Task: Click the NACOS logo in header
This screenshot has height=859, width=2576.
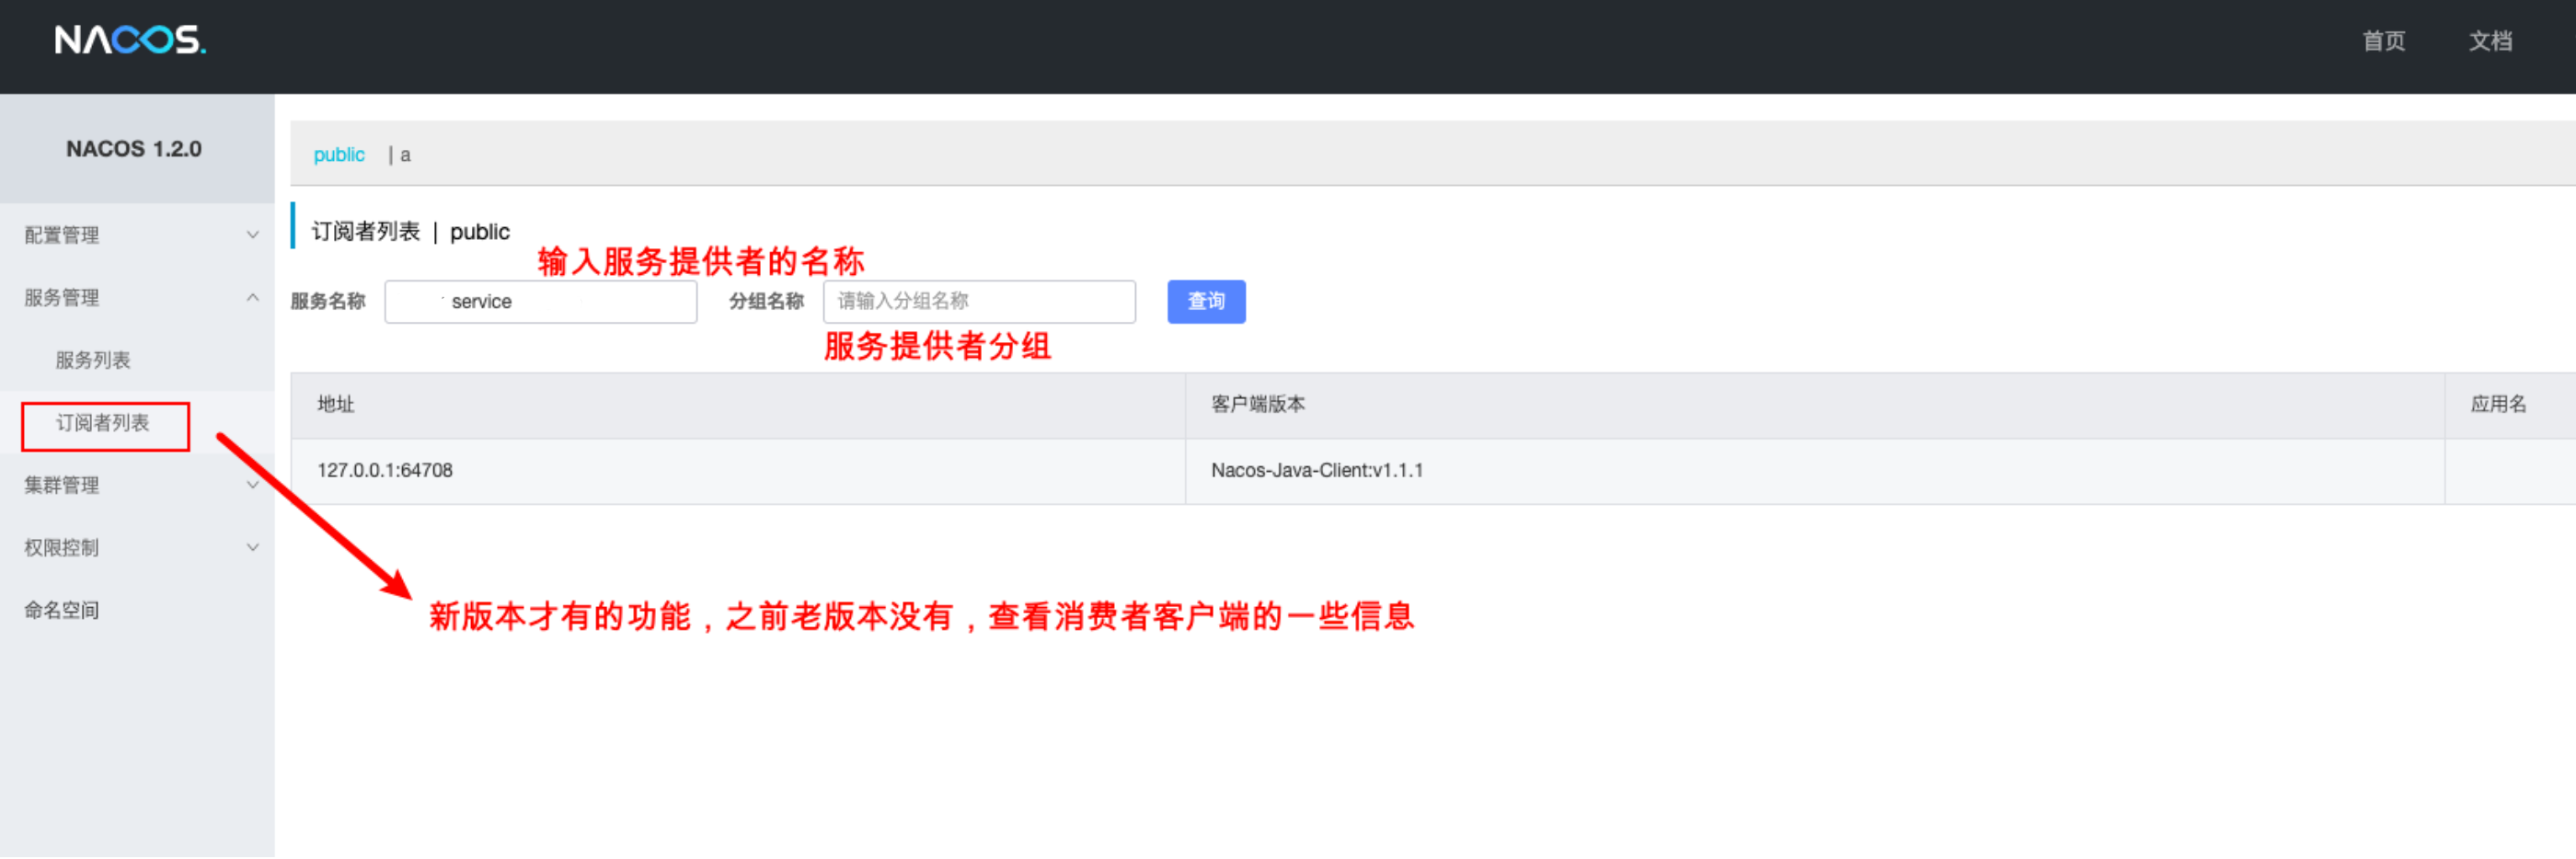Action: pyautogui.click(x=130, y=40)
